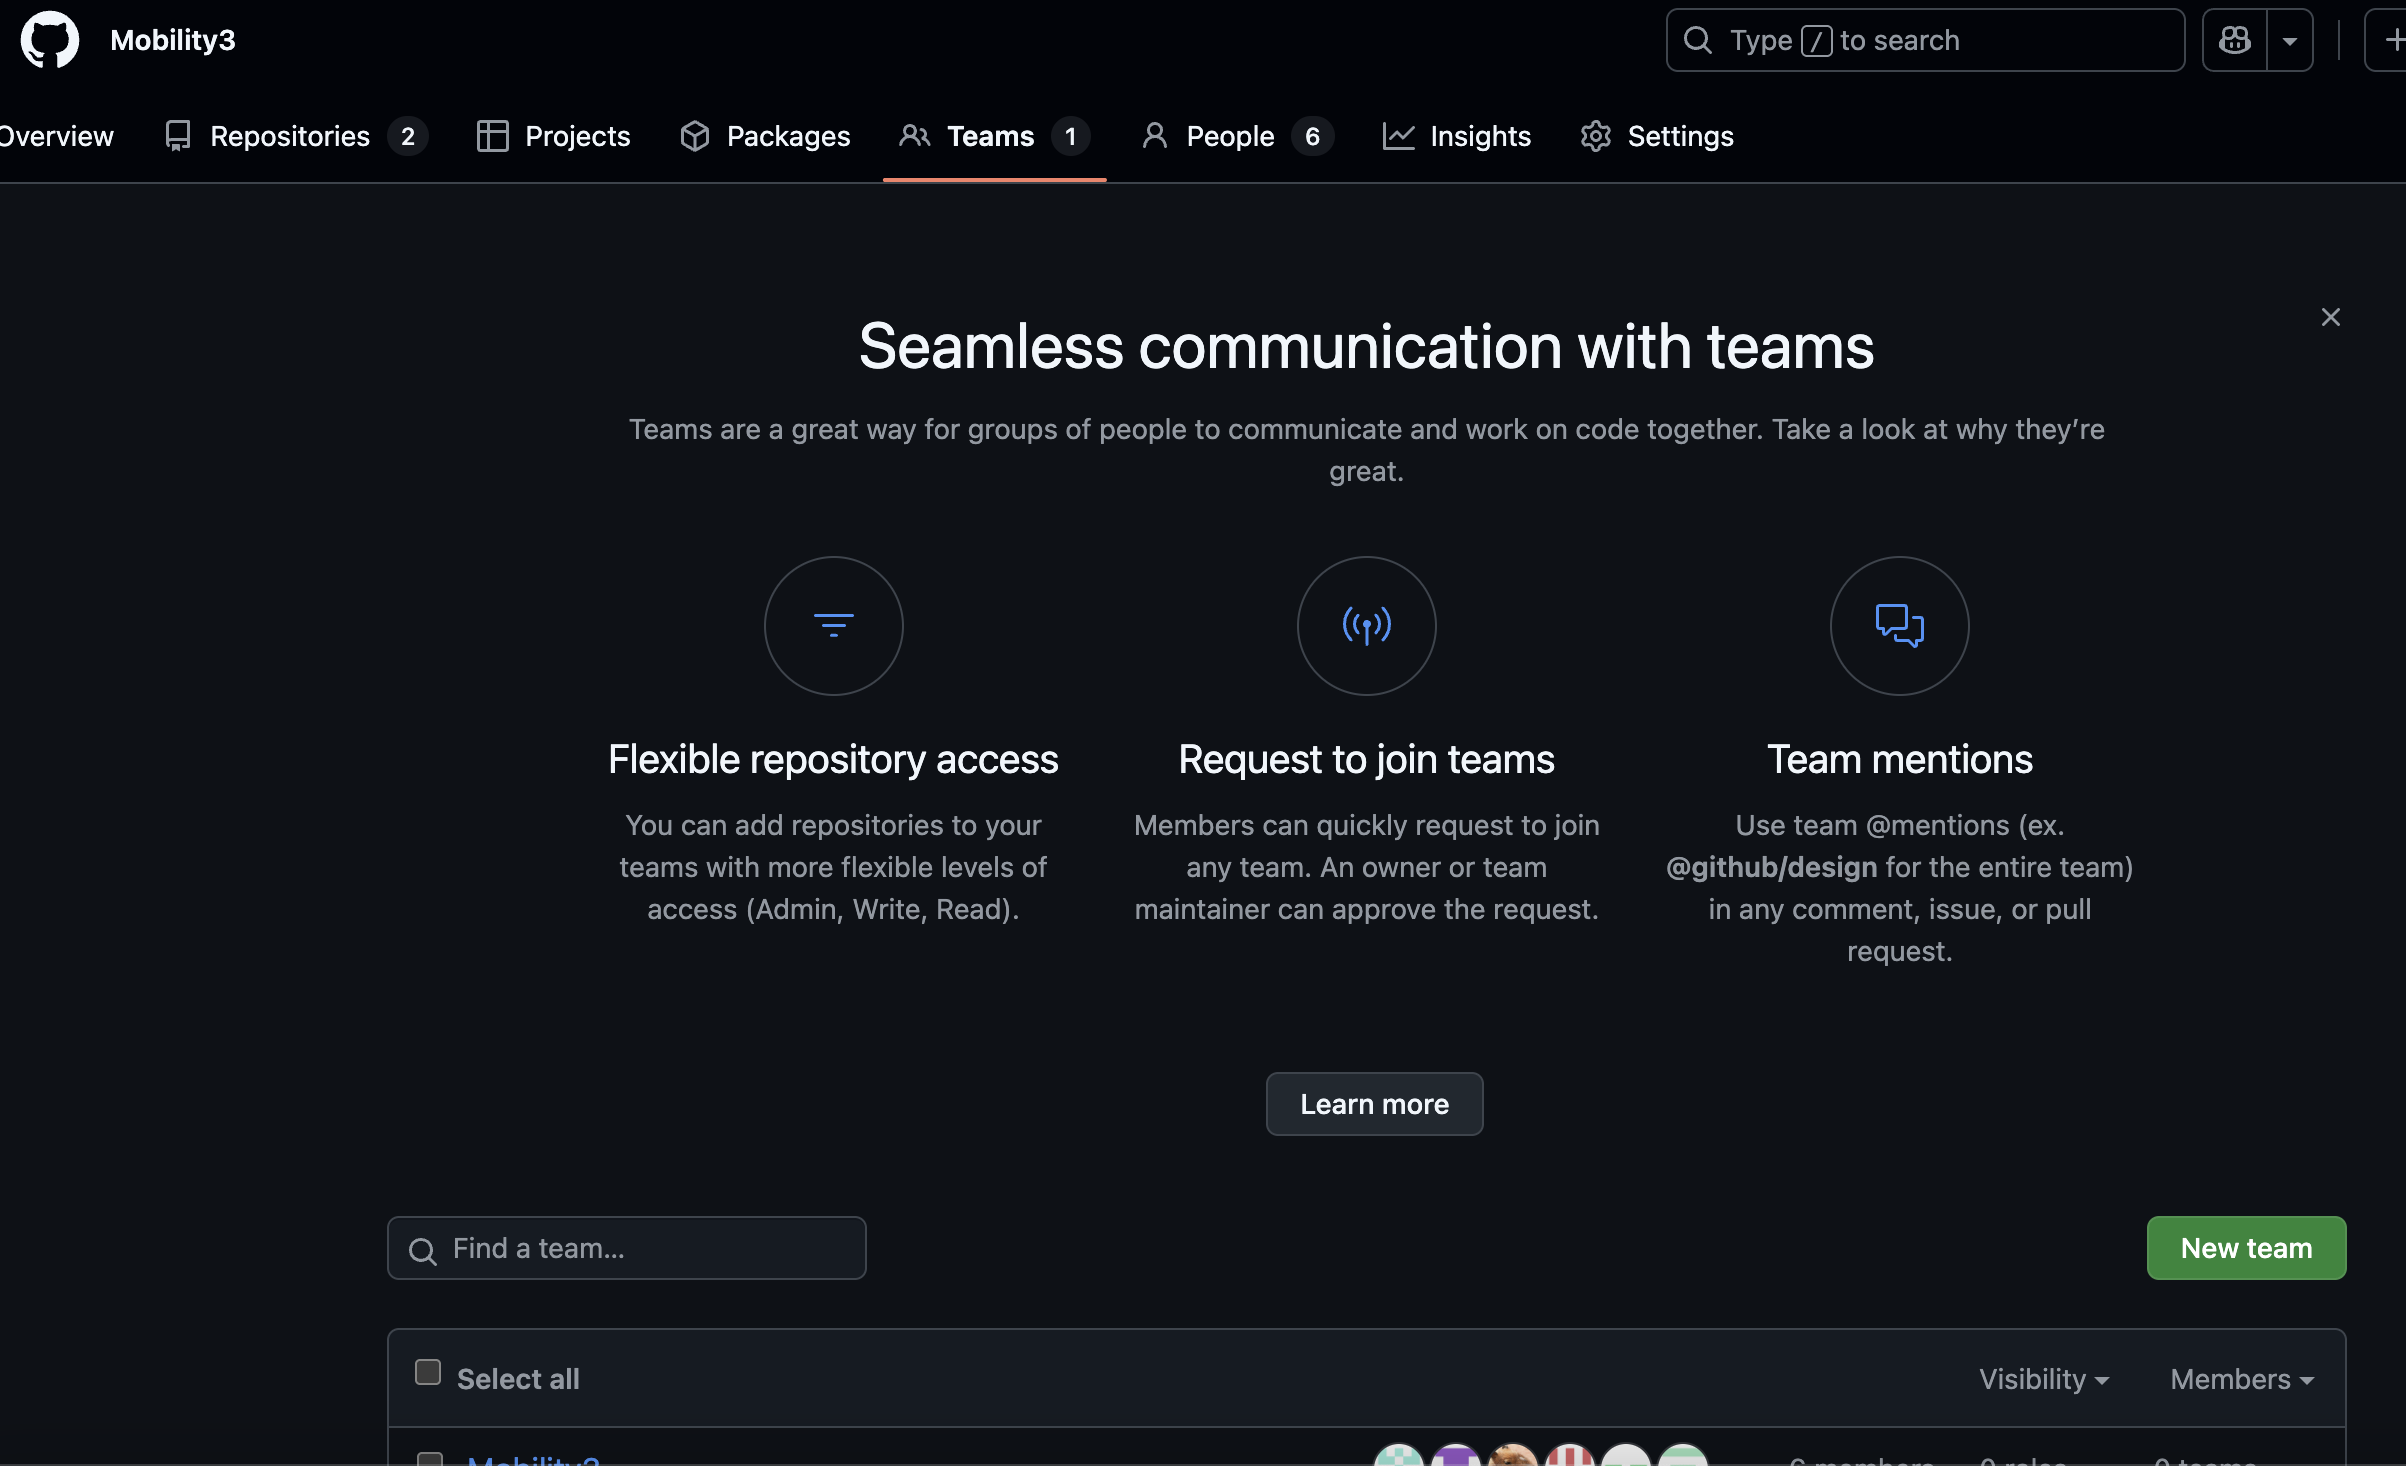Expand the Copilot dropdown arrow

(x=2290, y=40)
